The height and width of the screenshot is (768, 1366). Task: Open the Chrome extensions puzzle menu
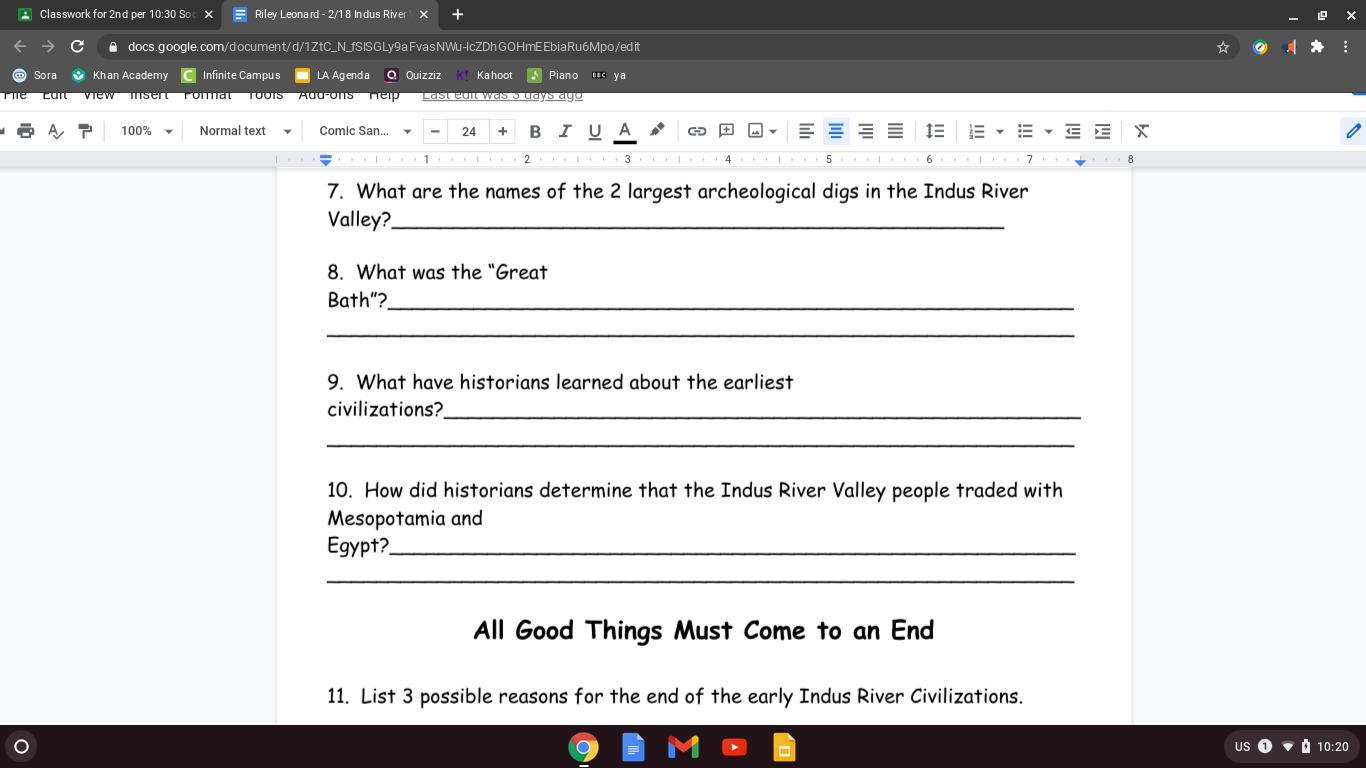[1317, 47]
